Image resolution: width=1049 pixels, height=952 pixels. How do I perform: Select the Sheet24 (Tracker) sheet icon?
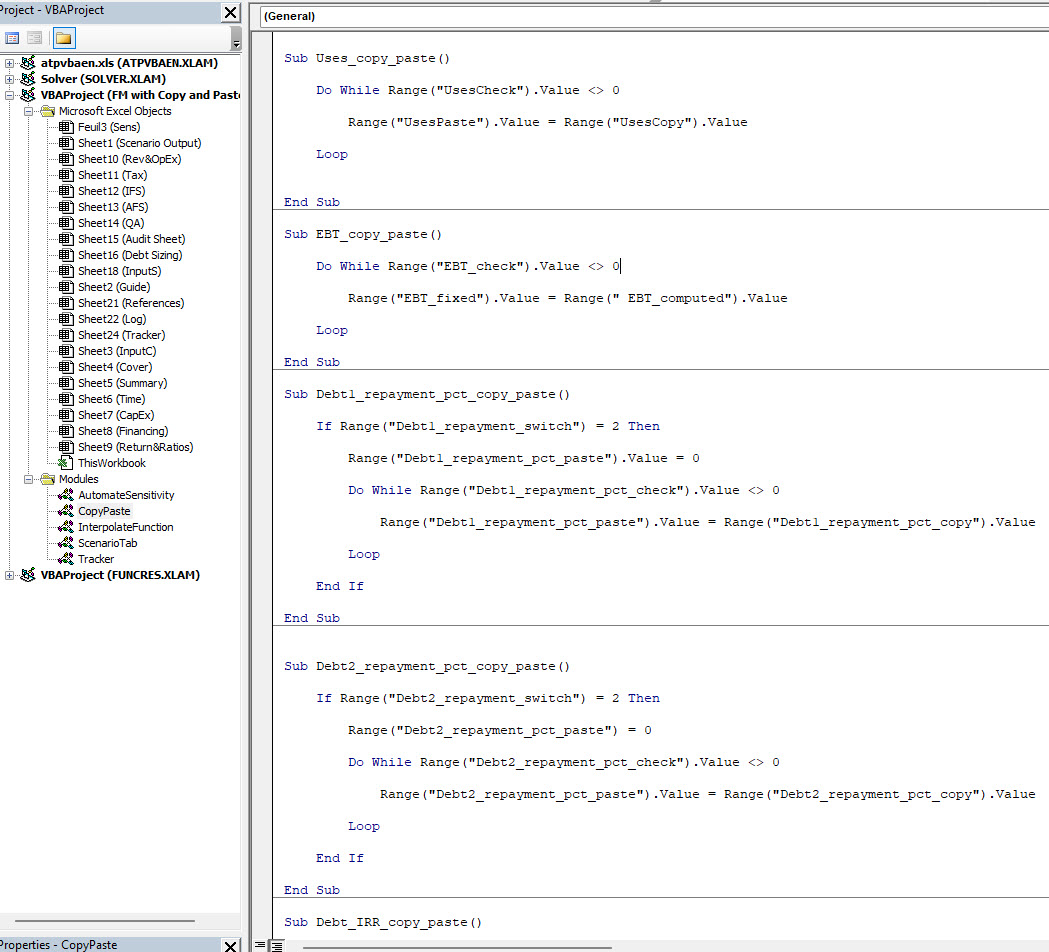point(66,335)
